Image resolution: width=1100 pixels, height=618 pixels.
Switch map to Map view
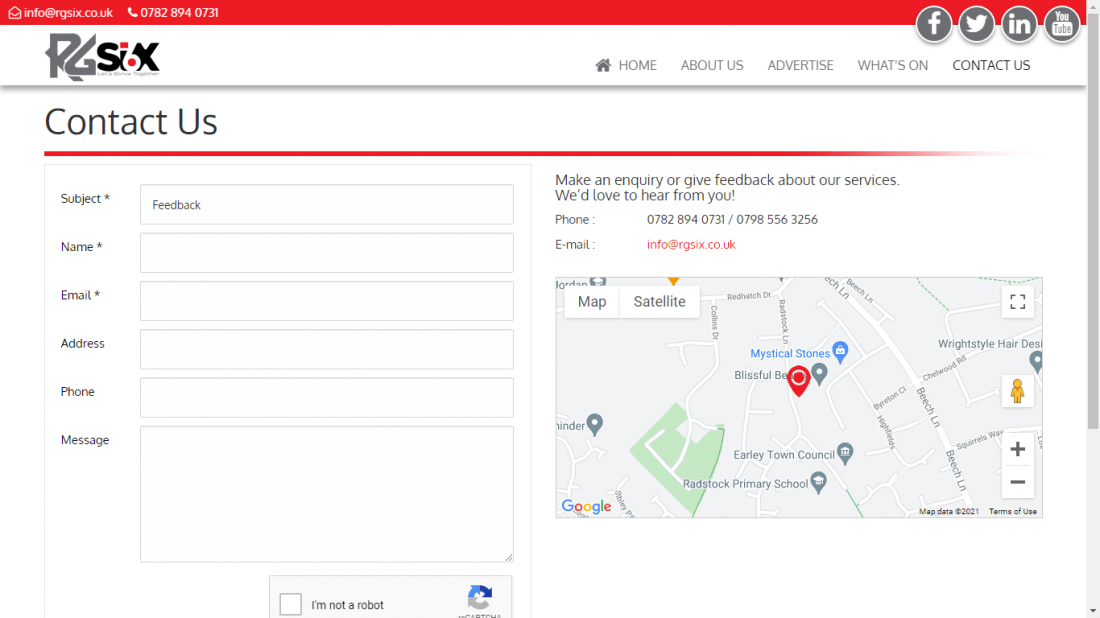(x=592, y=302)
